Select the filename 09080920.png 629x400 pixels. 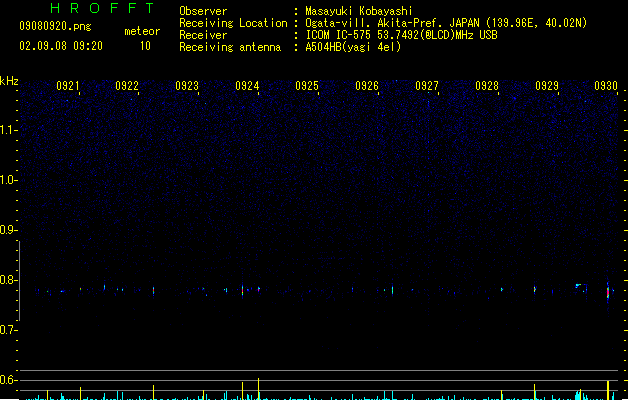[x=55, y=26]
